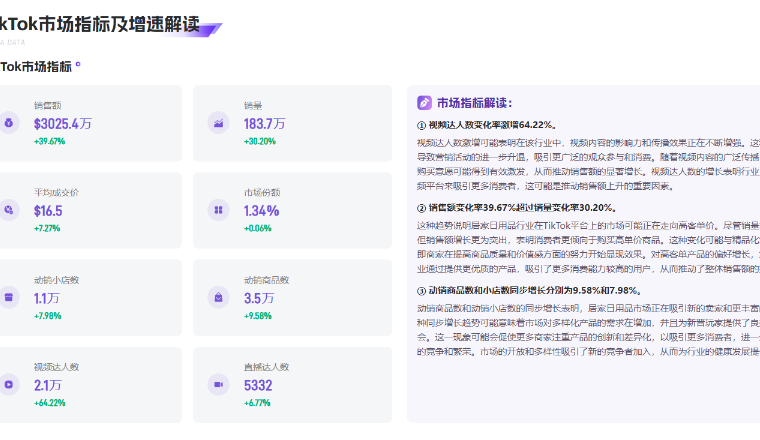Click the $16.5 average price value
Viewport: 760px width, 440px height.
(48, 211)
